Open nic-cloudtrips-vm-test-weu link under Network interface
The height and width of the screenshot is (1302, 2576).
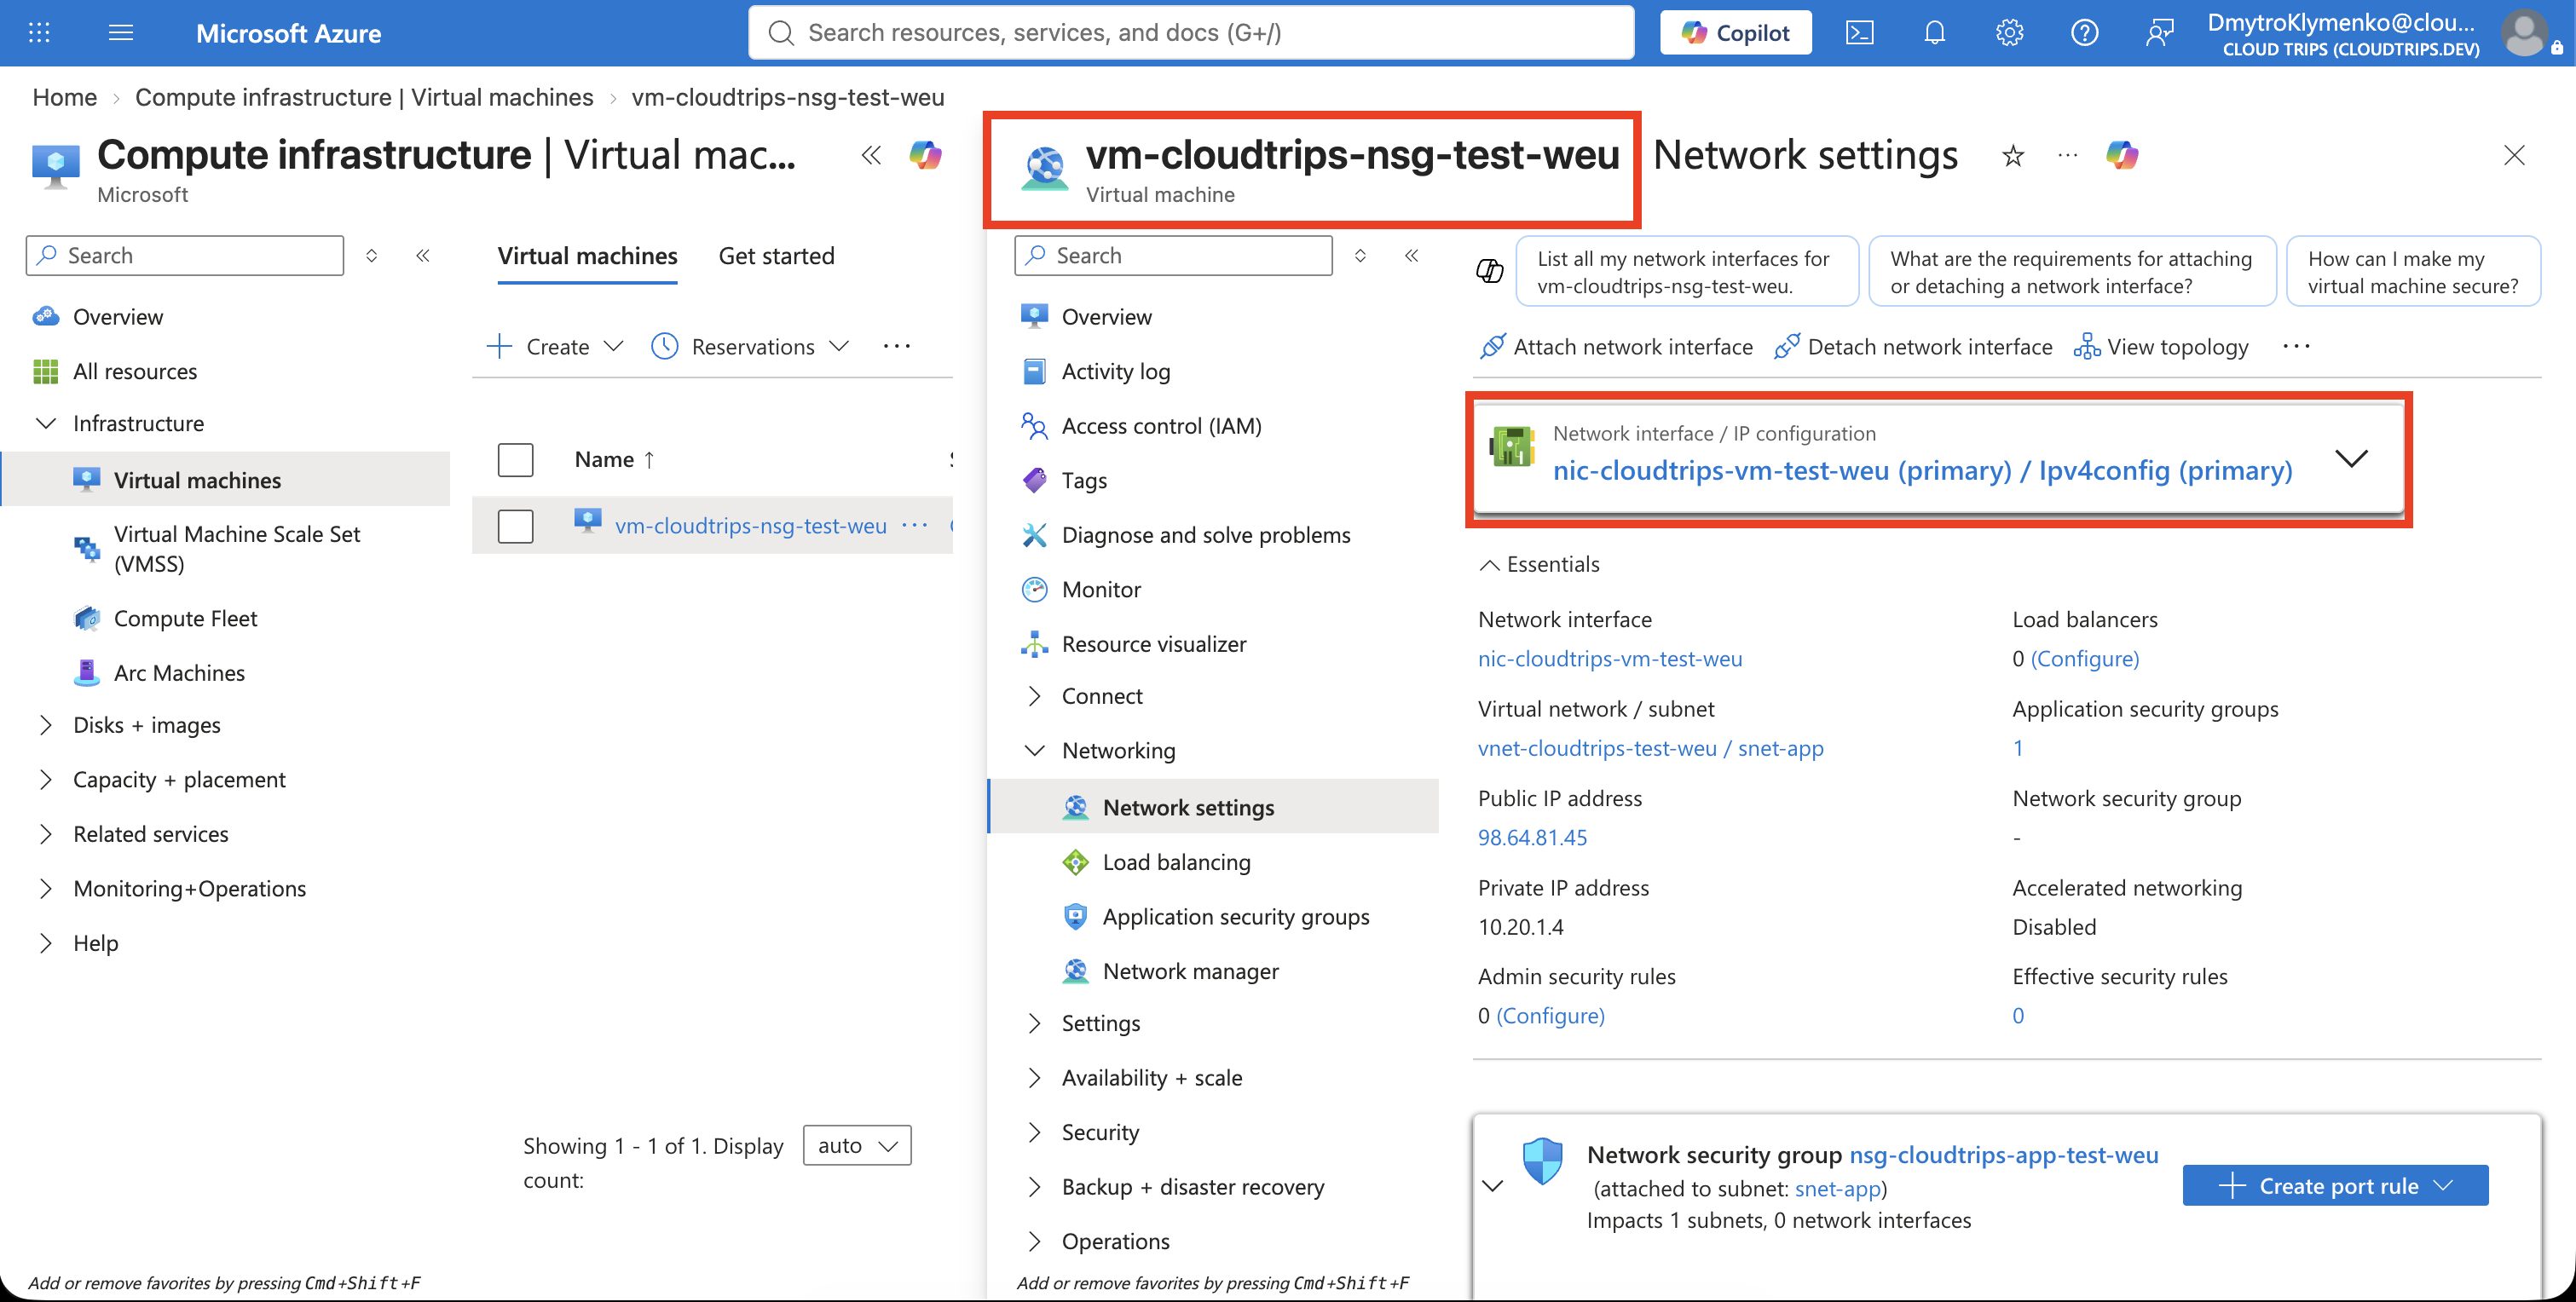(x=1610, y=659)
